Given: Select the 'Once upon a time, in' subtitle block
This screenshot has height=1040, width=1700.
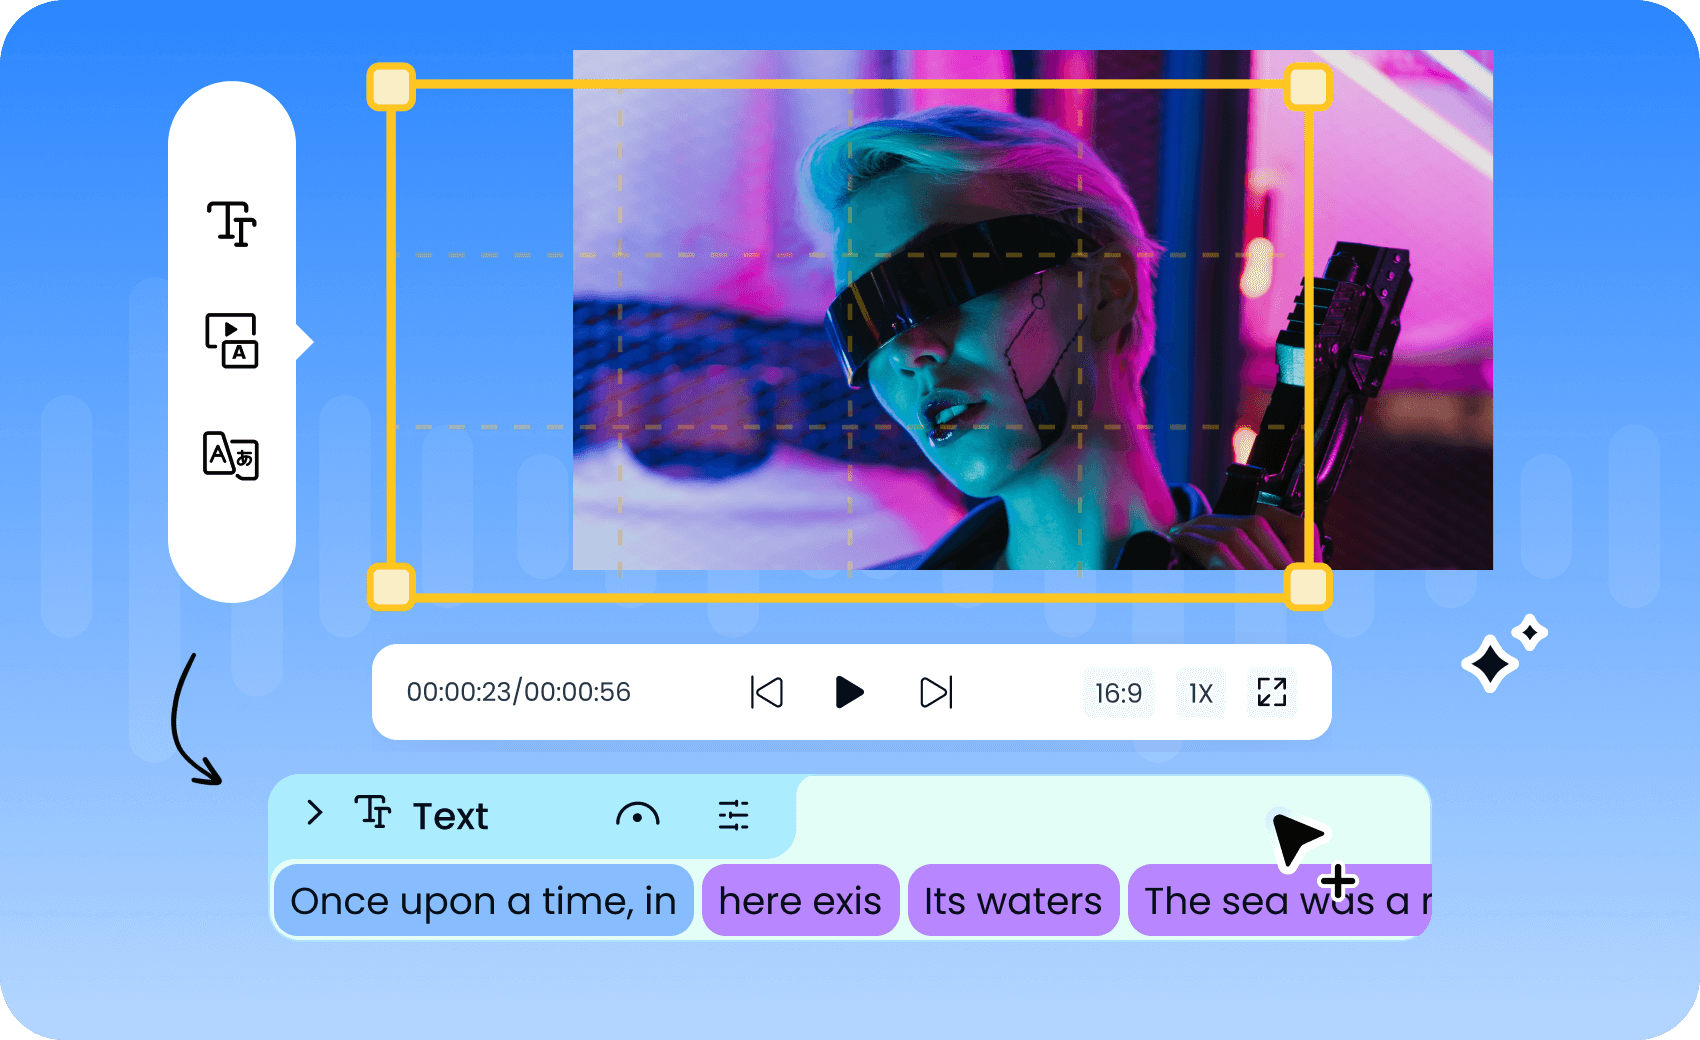Looking at the screenshot, I should tap(482, 900).
